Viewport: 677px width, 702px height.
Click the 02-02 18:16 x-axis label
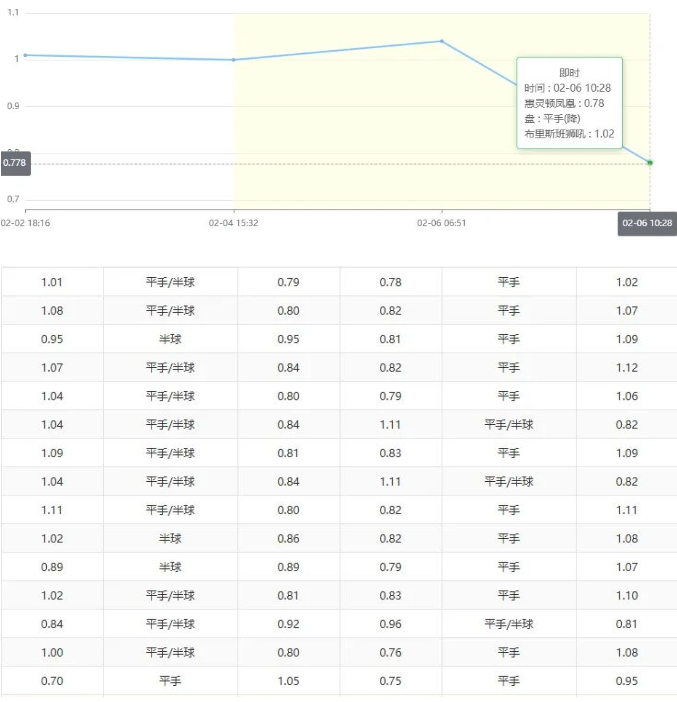26,223
